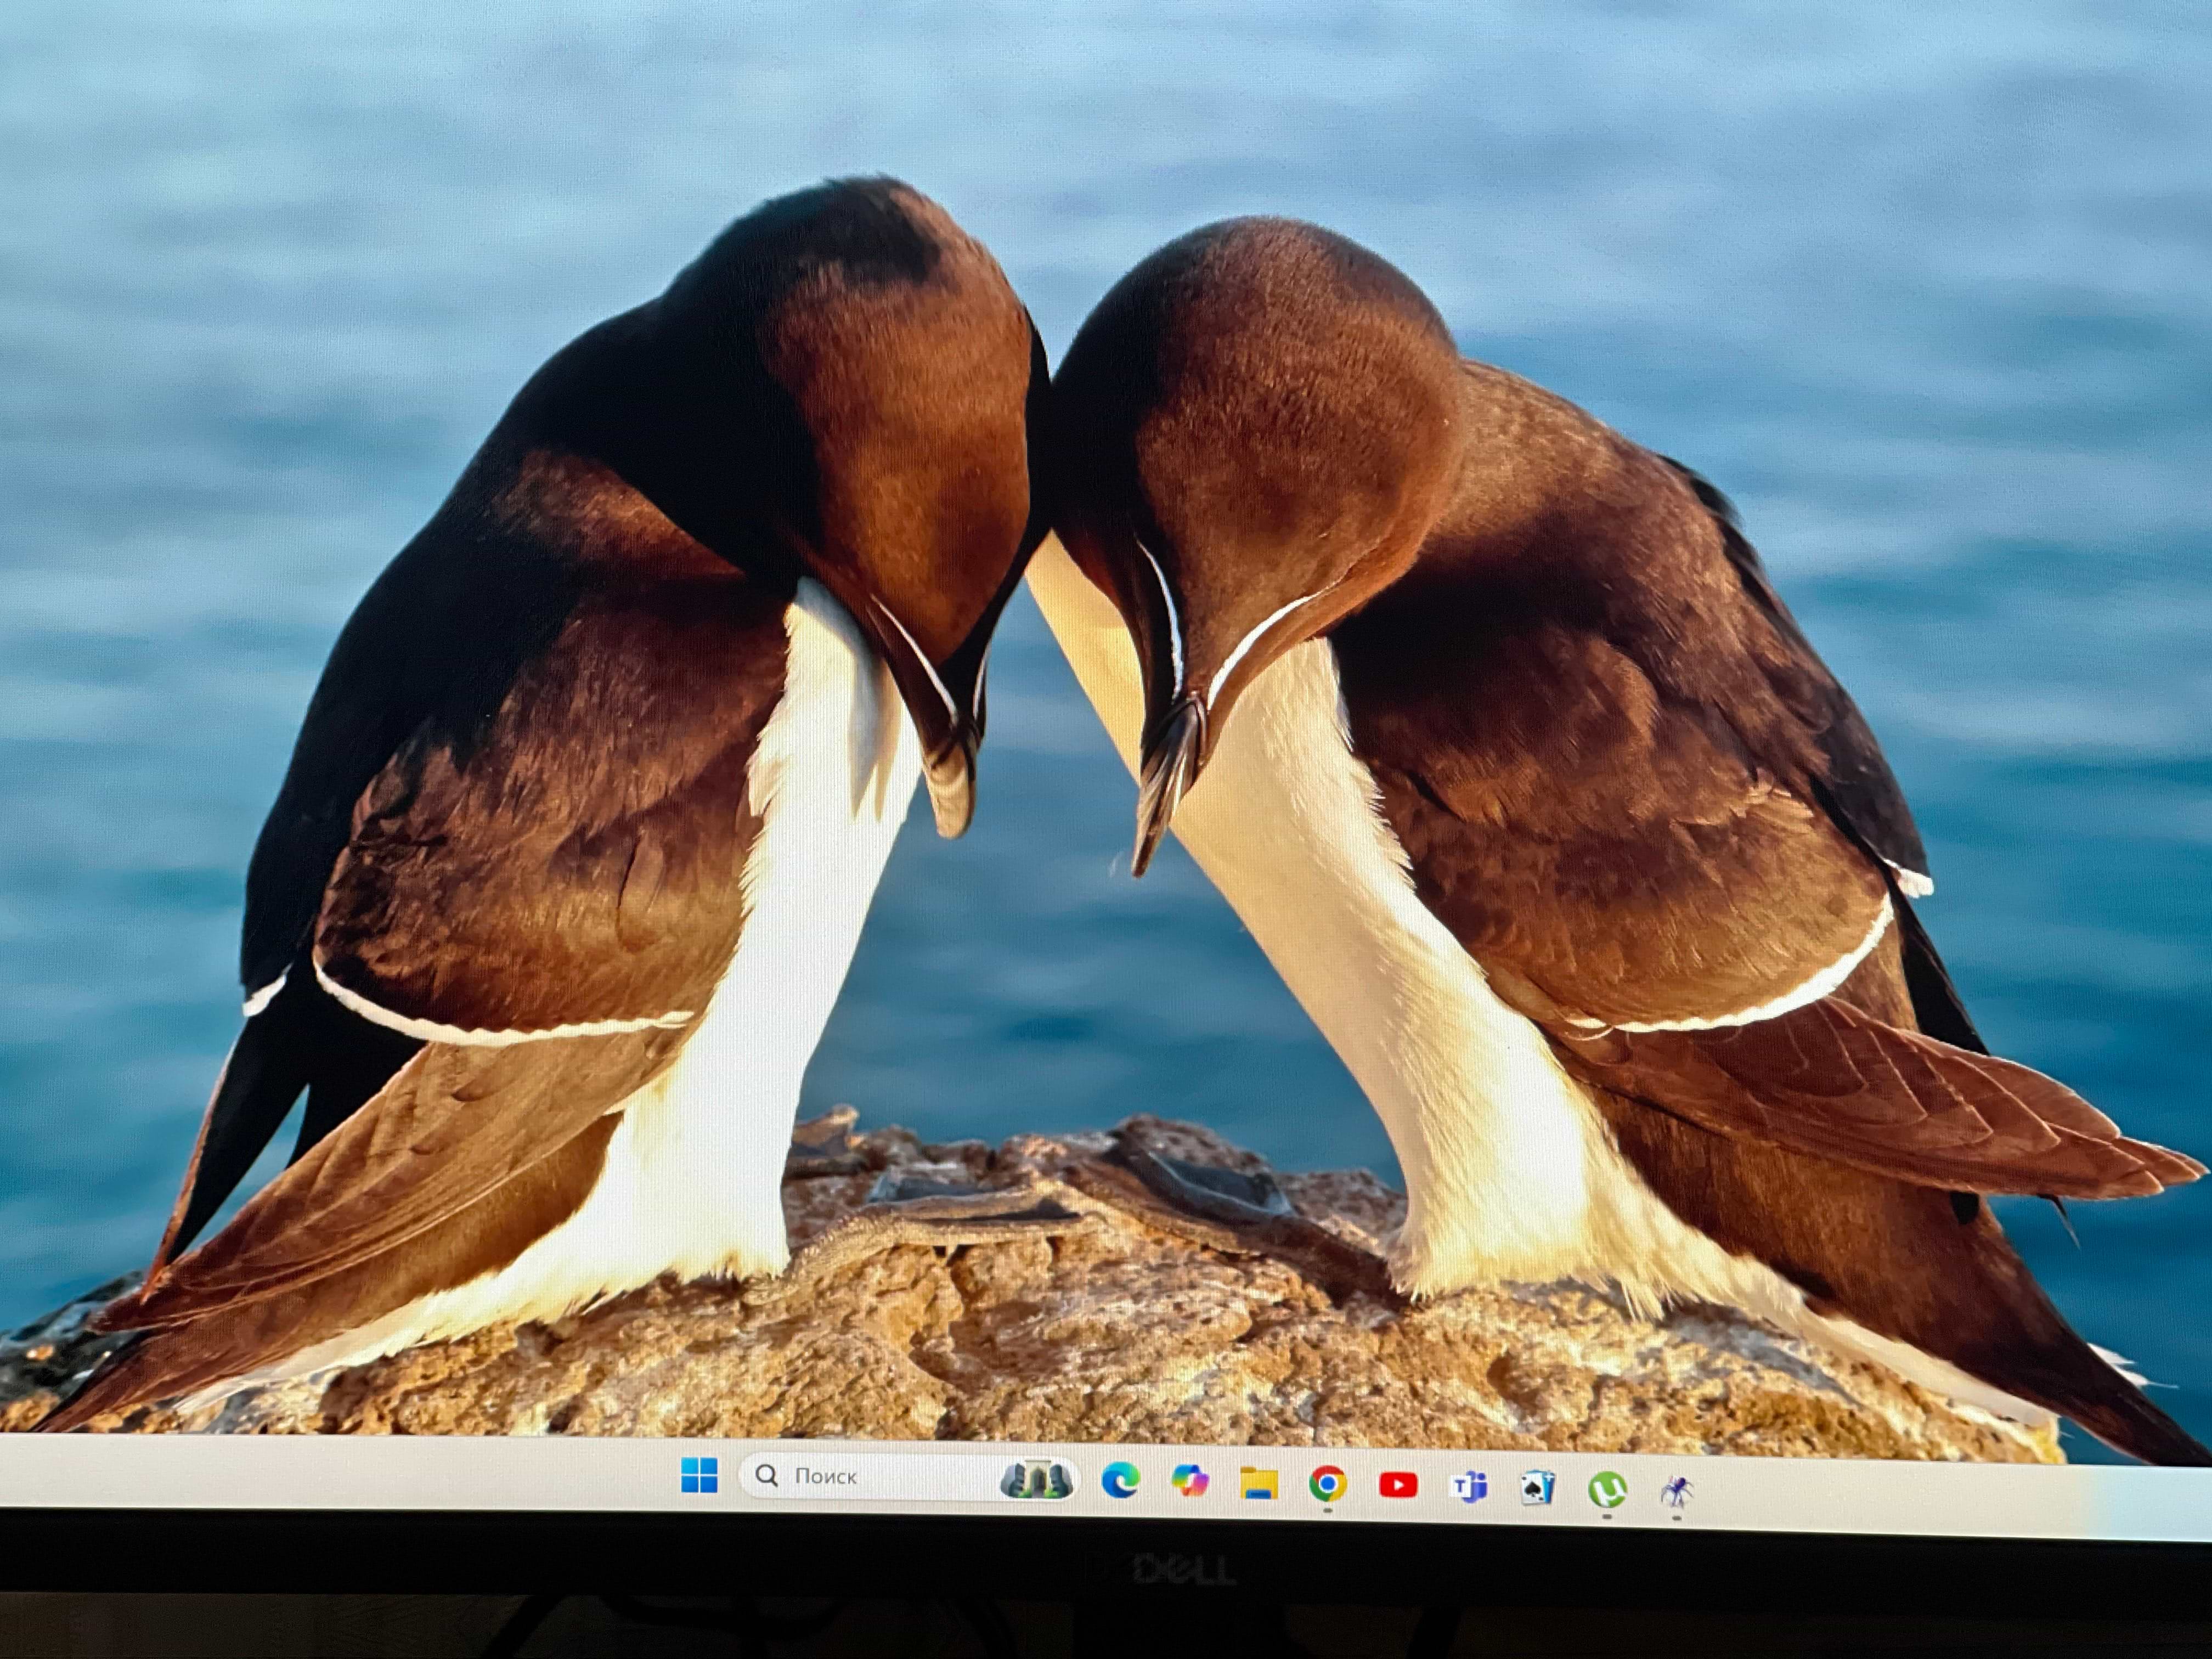
Task: Launch Microsoft Edge from taskbar
Action: [x=1120, y=1481]
